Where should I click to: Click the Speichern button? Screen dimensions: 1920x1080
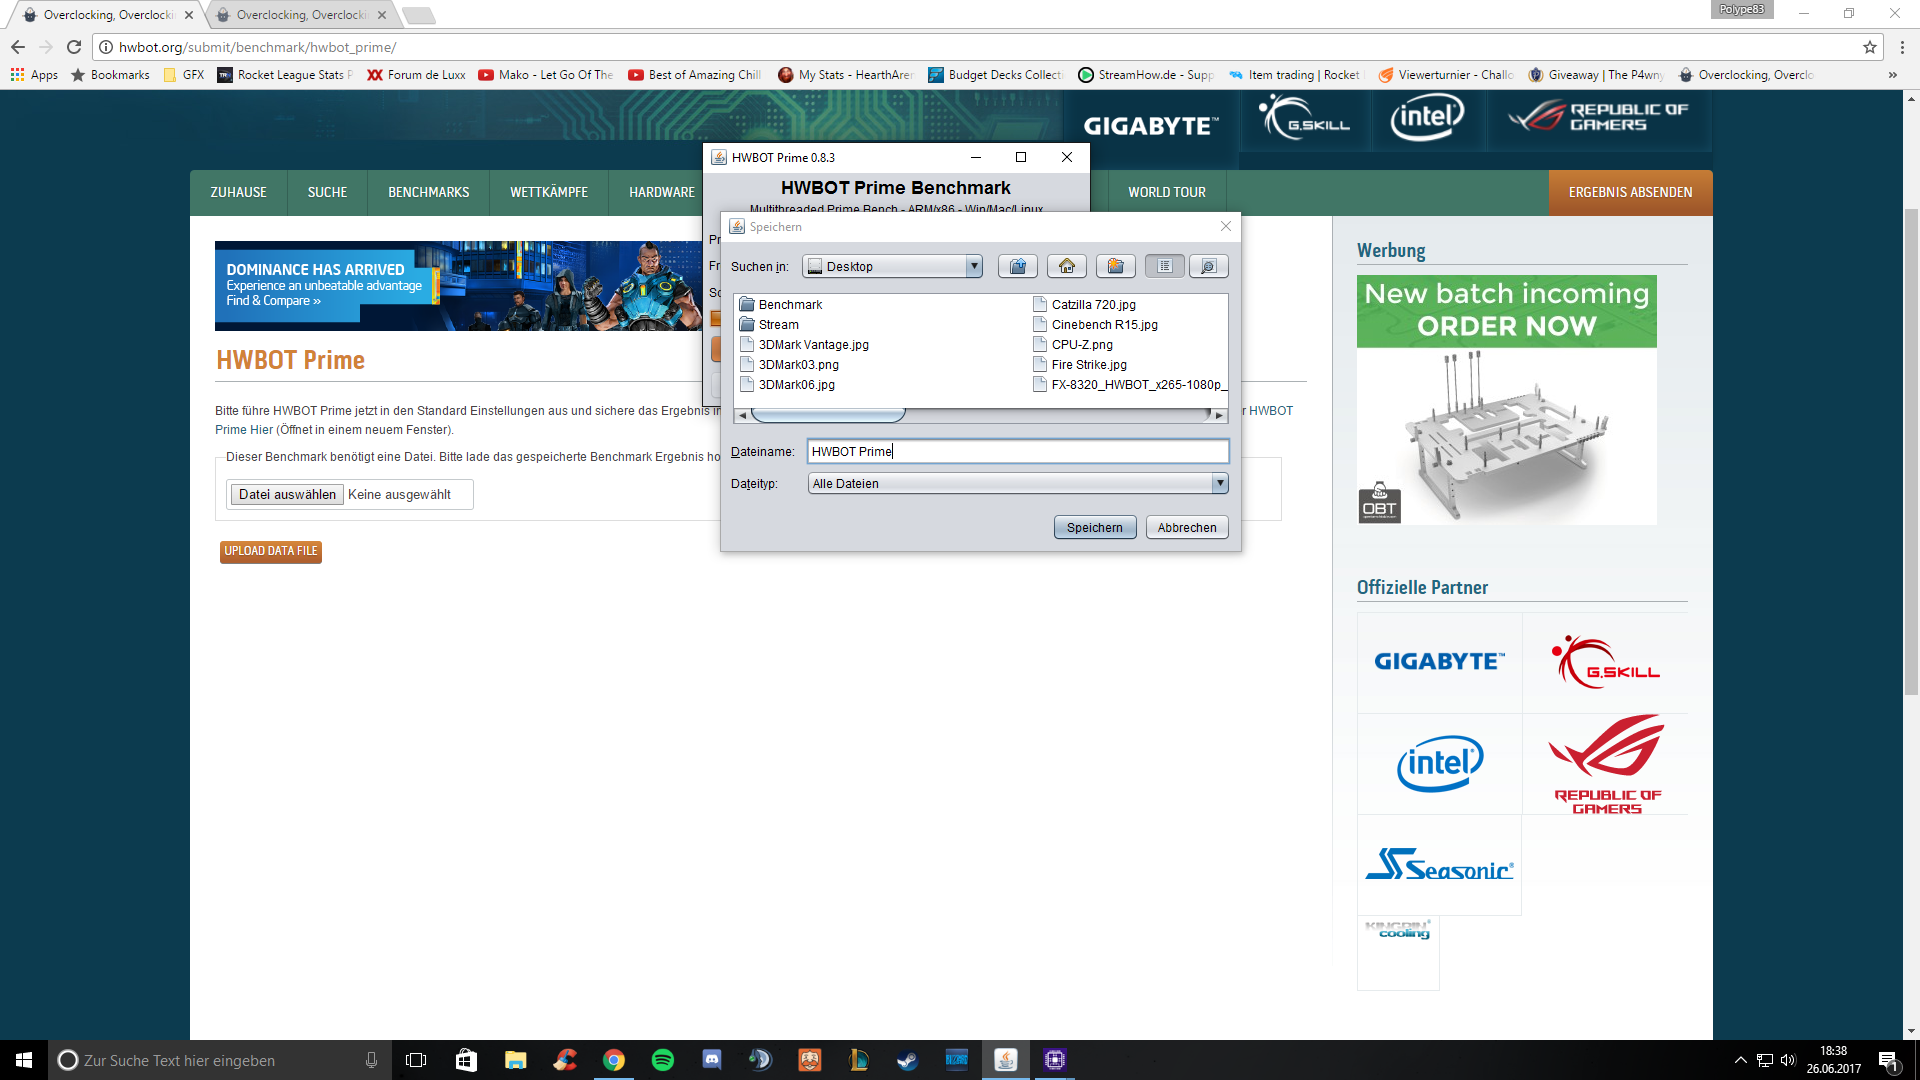coord(1094,527)
